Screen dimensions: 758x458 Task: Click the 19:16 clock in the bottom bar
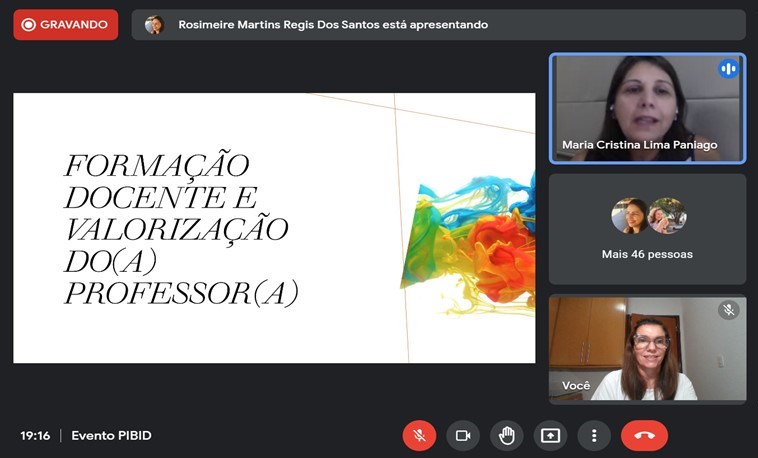point(35,436)
